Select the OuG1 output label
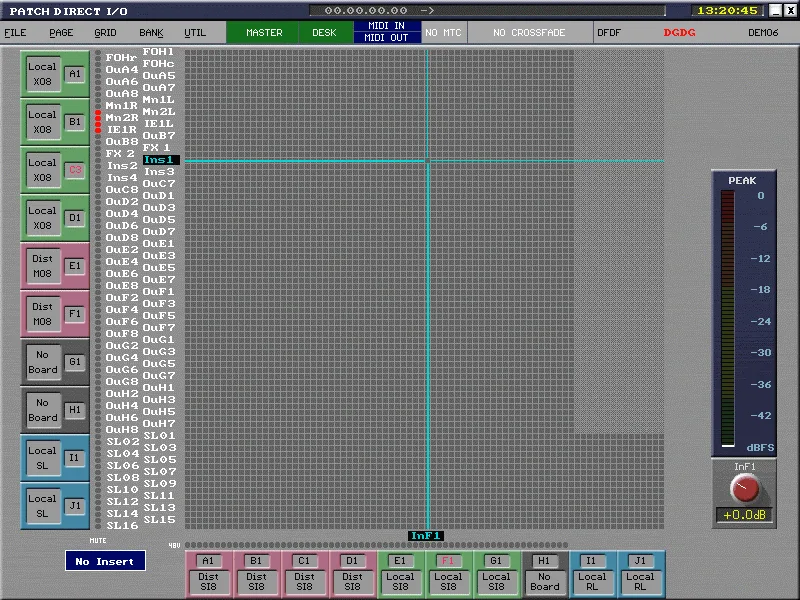 pyautogui.click(x=159, y=339)
